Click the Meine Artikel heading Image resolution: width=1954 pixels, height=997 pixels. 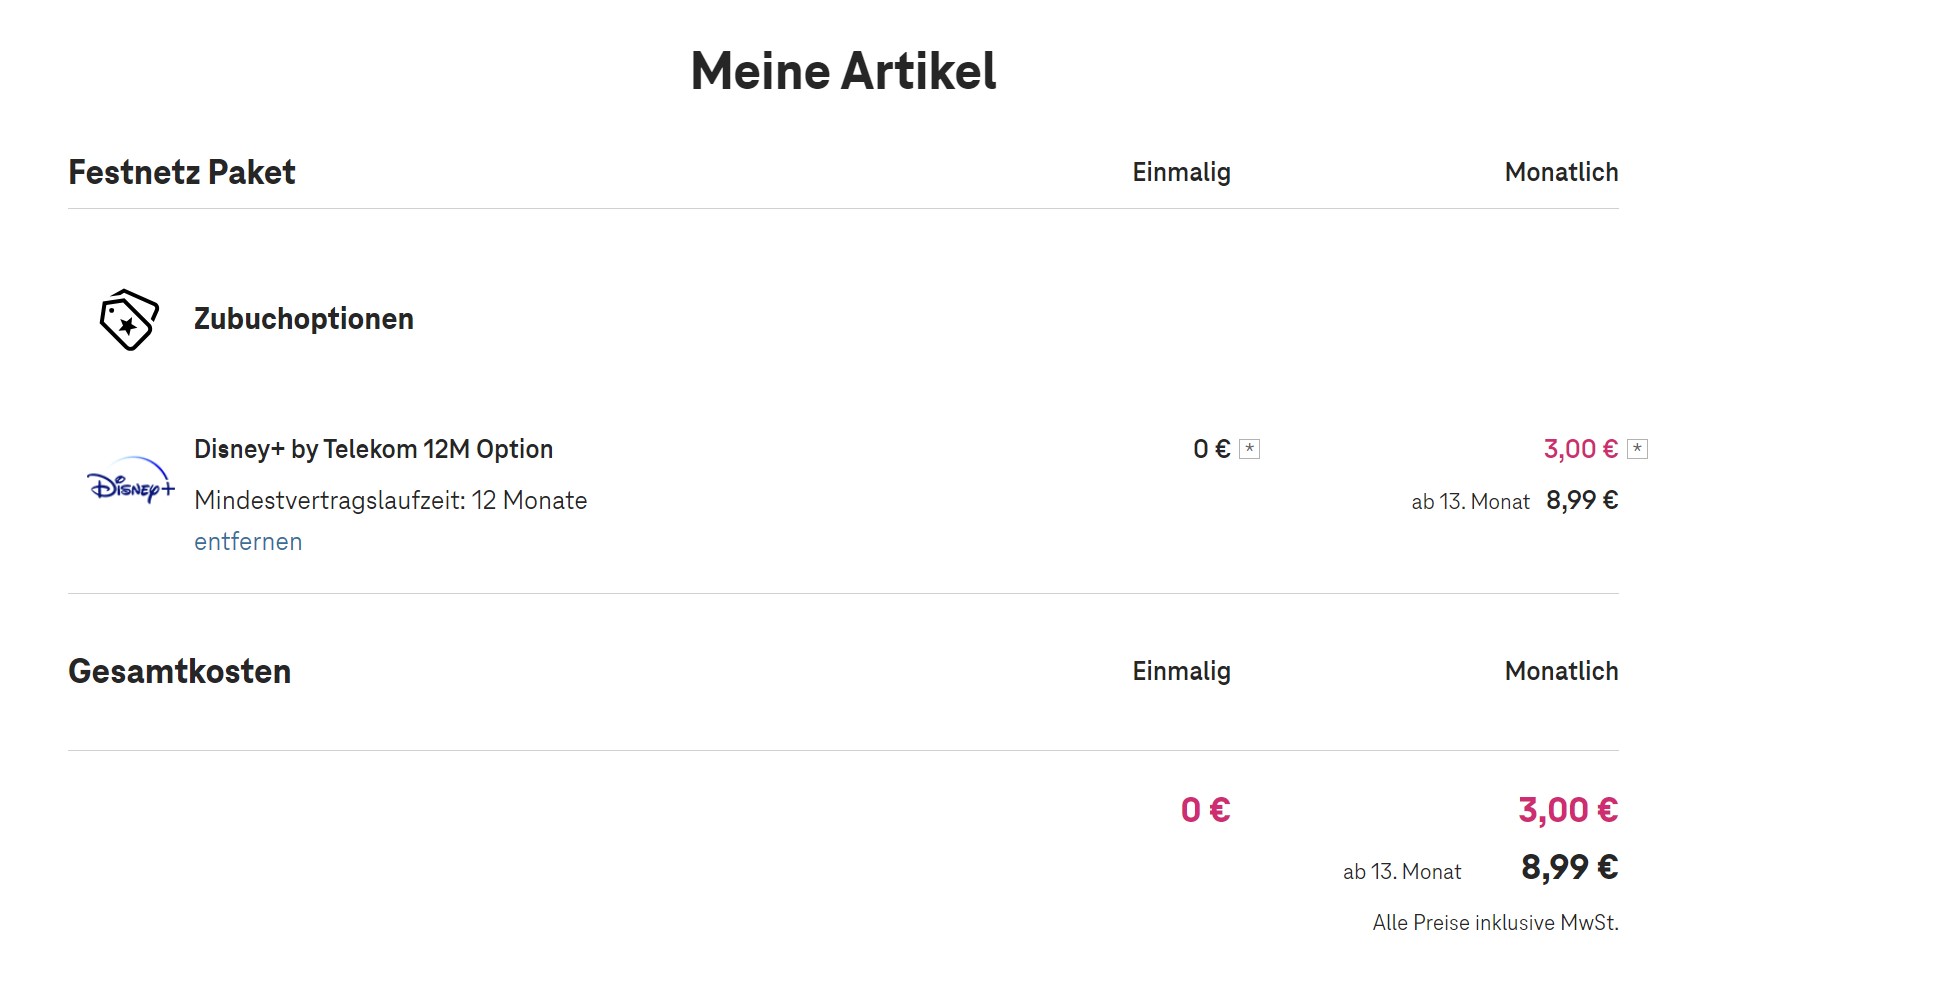[843, 71]
